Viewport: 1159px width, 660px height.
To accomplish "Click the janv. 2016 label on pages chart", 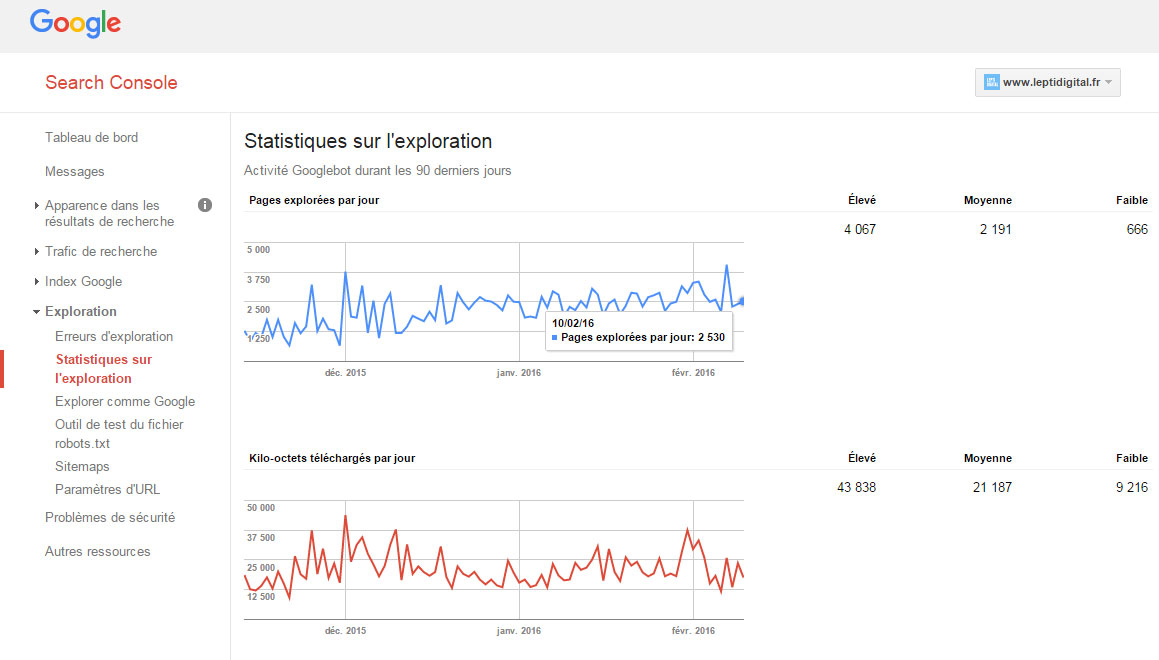I will [519, 372].
